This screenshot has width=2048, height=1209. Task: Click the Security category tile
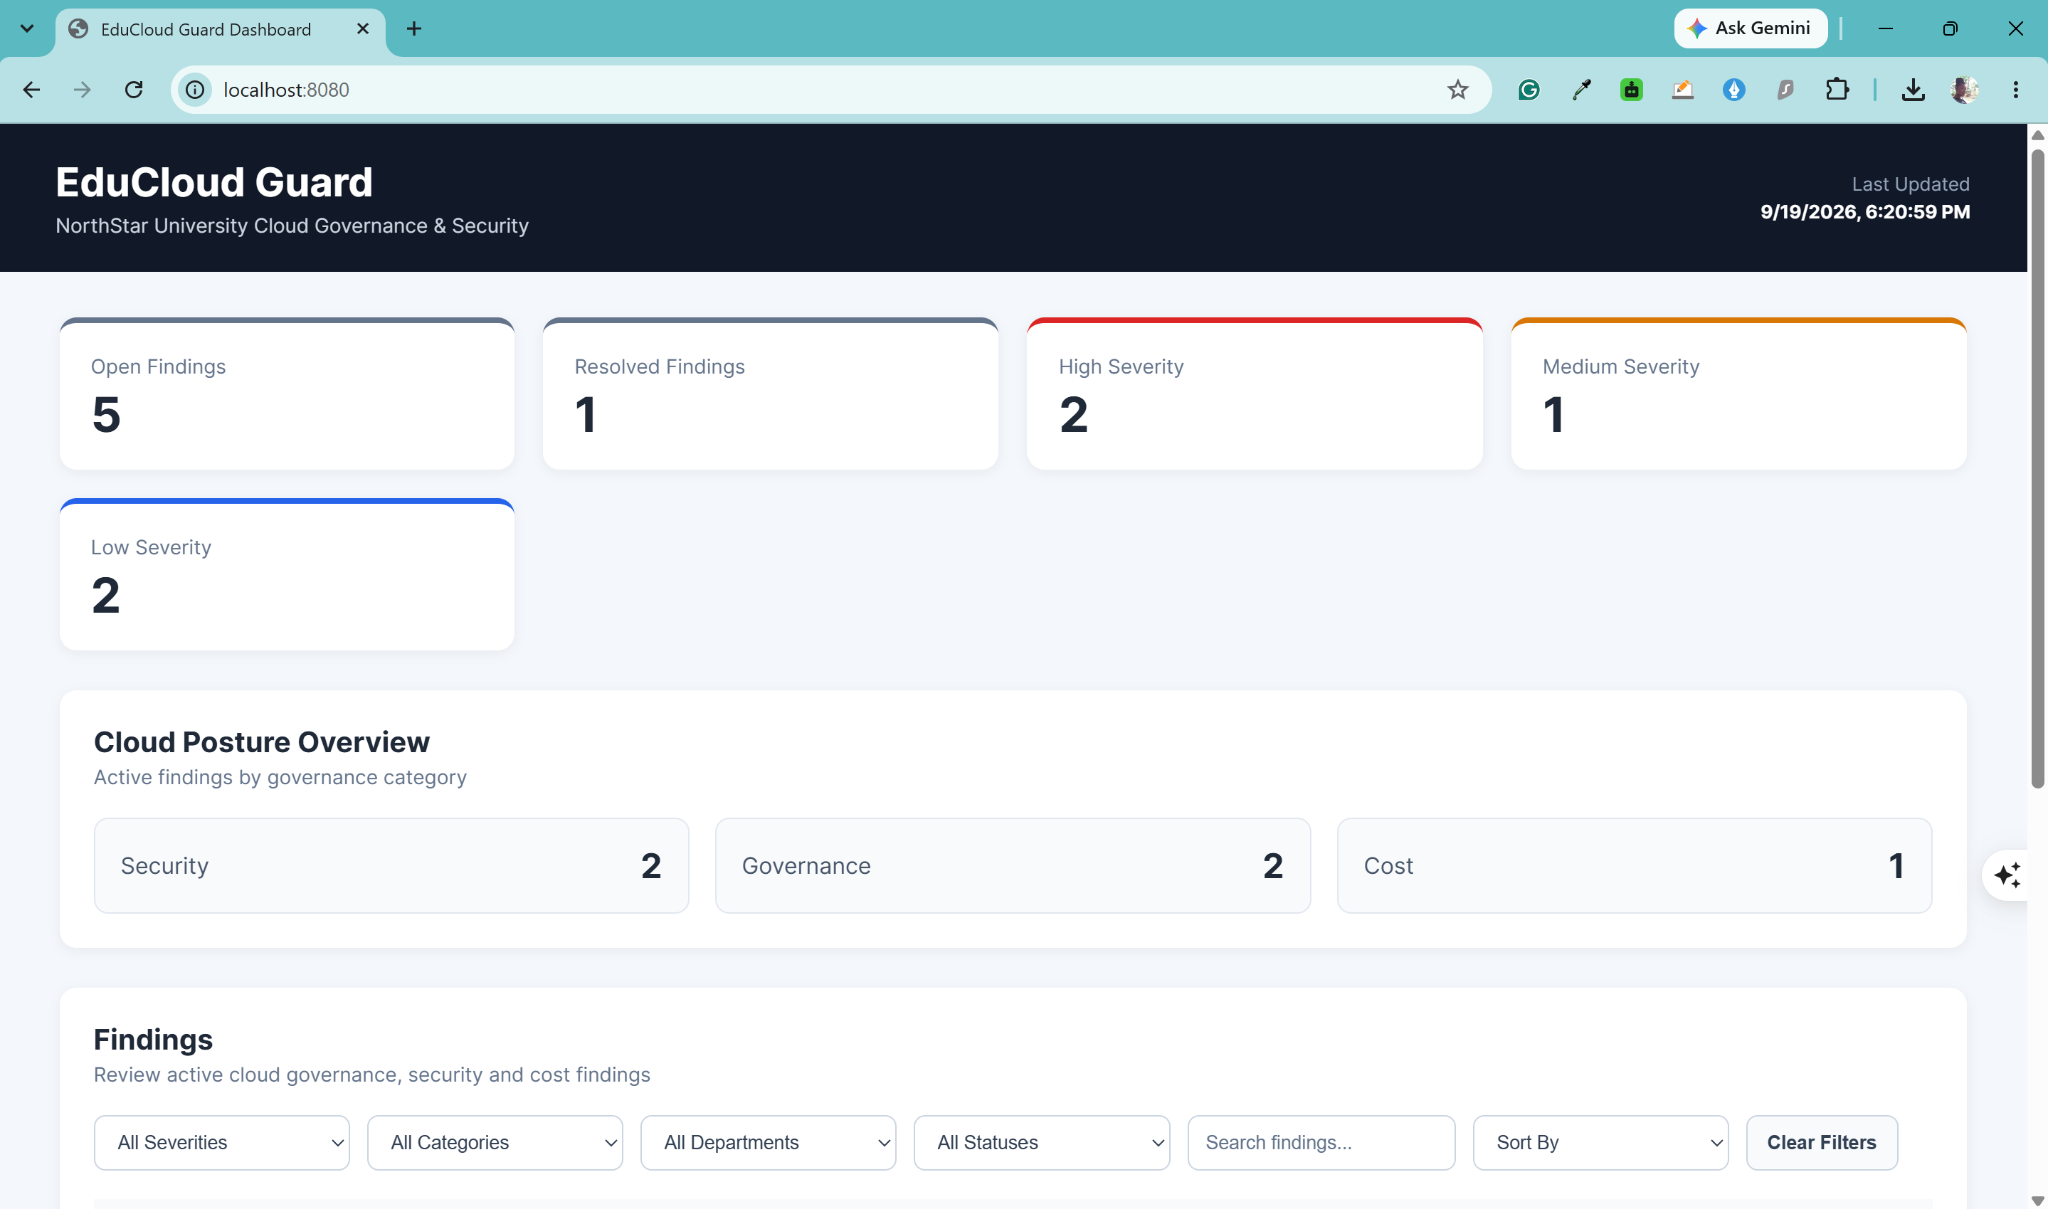[x=391, y=865]
